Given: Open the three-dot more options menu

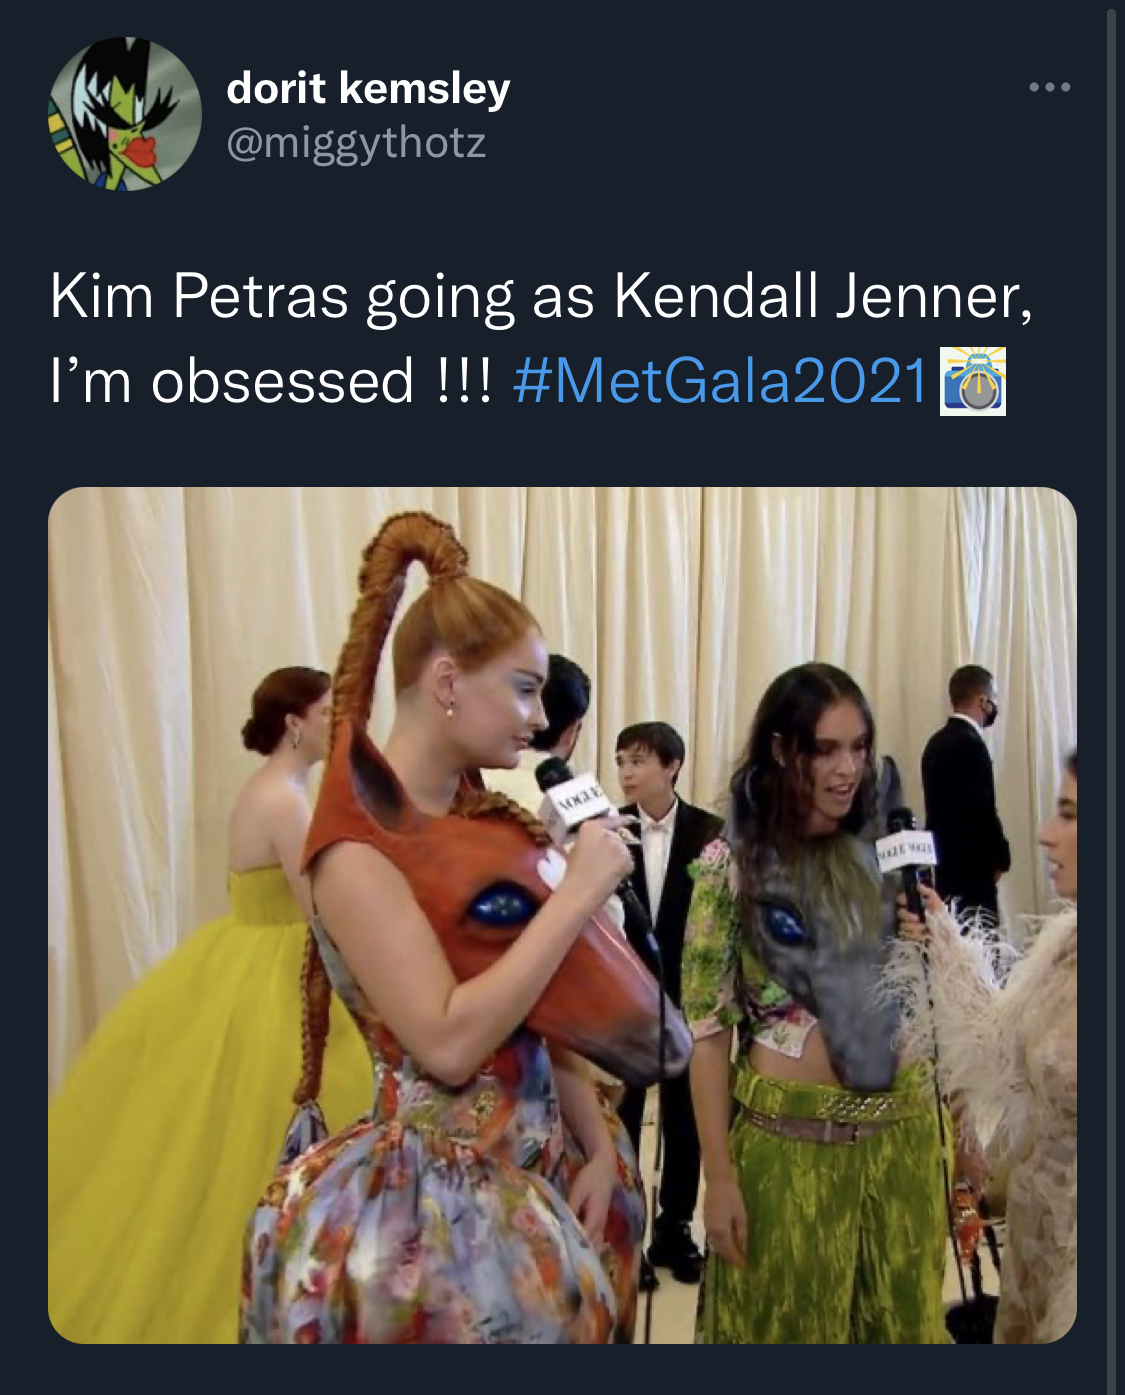Looking at the screenshot, I should pyautogui.click(x=1050, y=88).
